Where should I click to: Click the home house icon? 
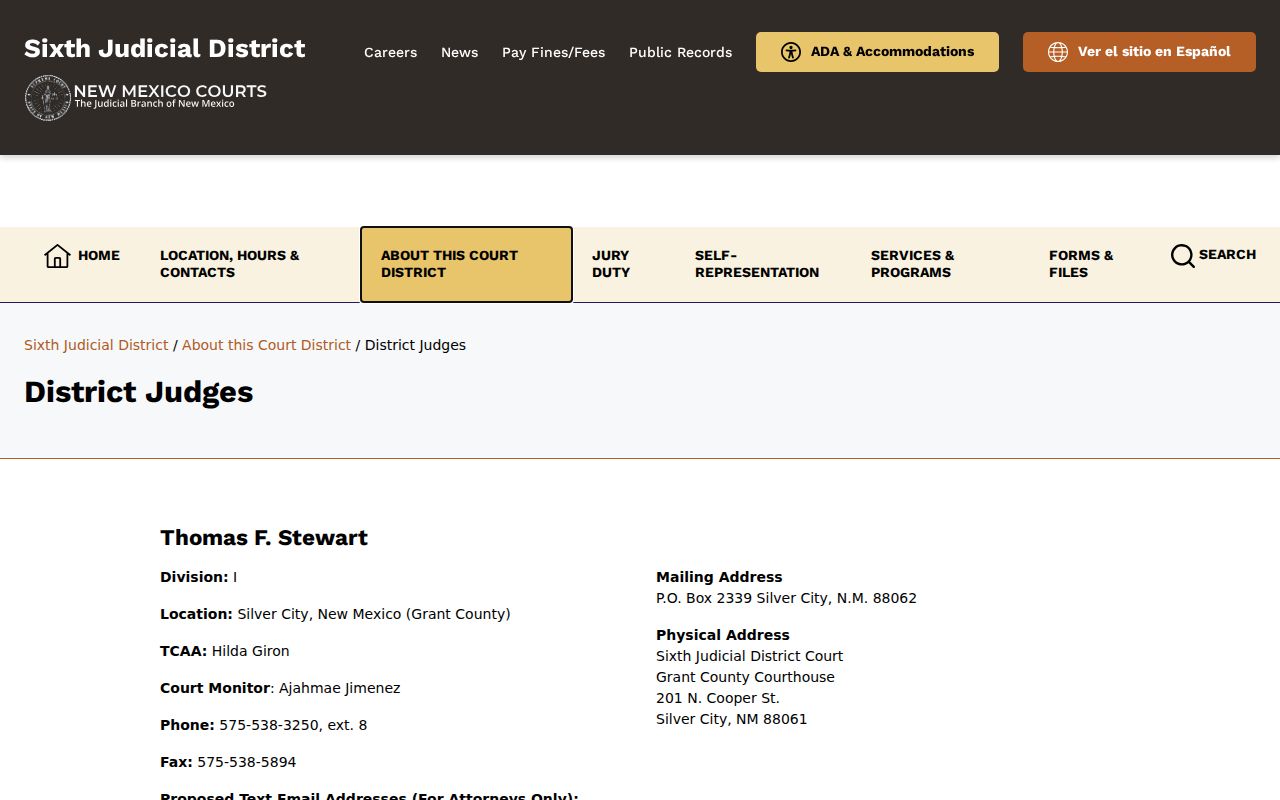[57, 256]
